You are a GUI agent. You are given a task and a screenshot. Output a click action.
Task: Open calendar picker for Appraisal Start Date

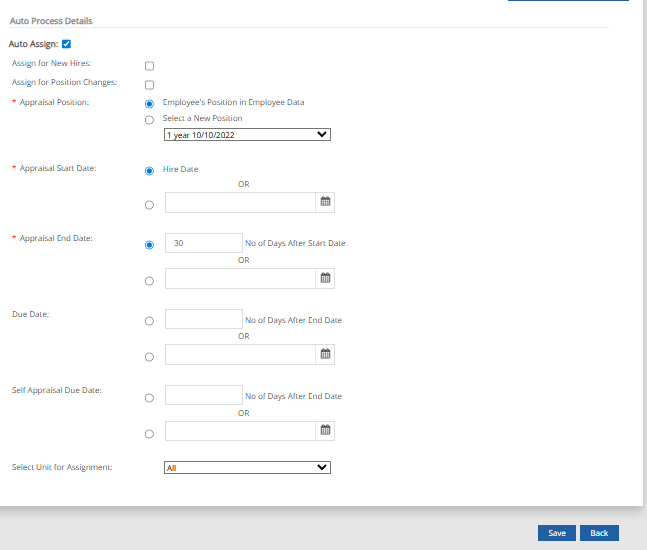pyautogui.click(x=325, y=203)
